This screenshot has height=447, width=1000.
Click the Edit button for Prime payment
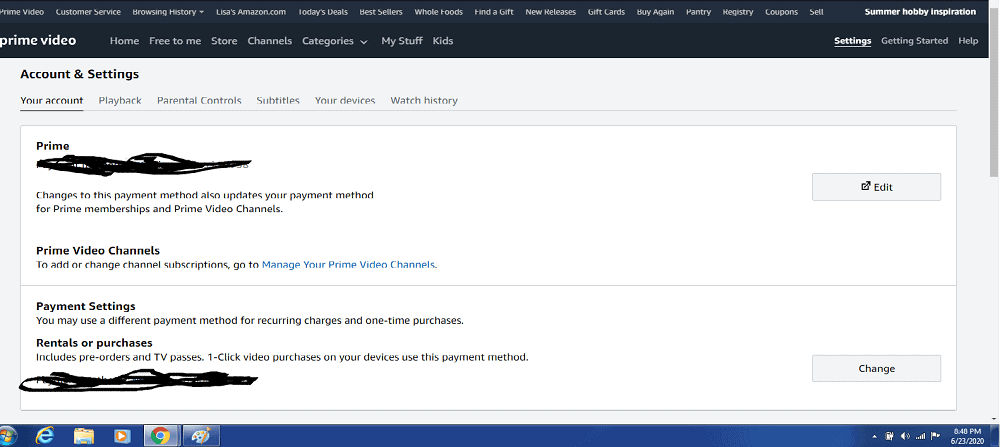click(x=876, y=187)
